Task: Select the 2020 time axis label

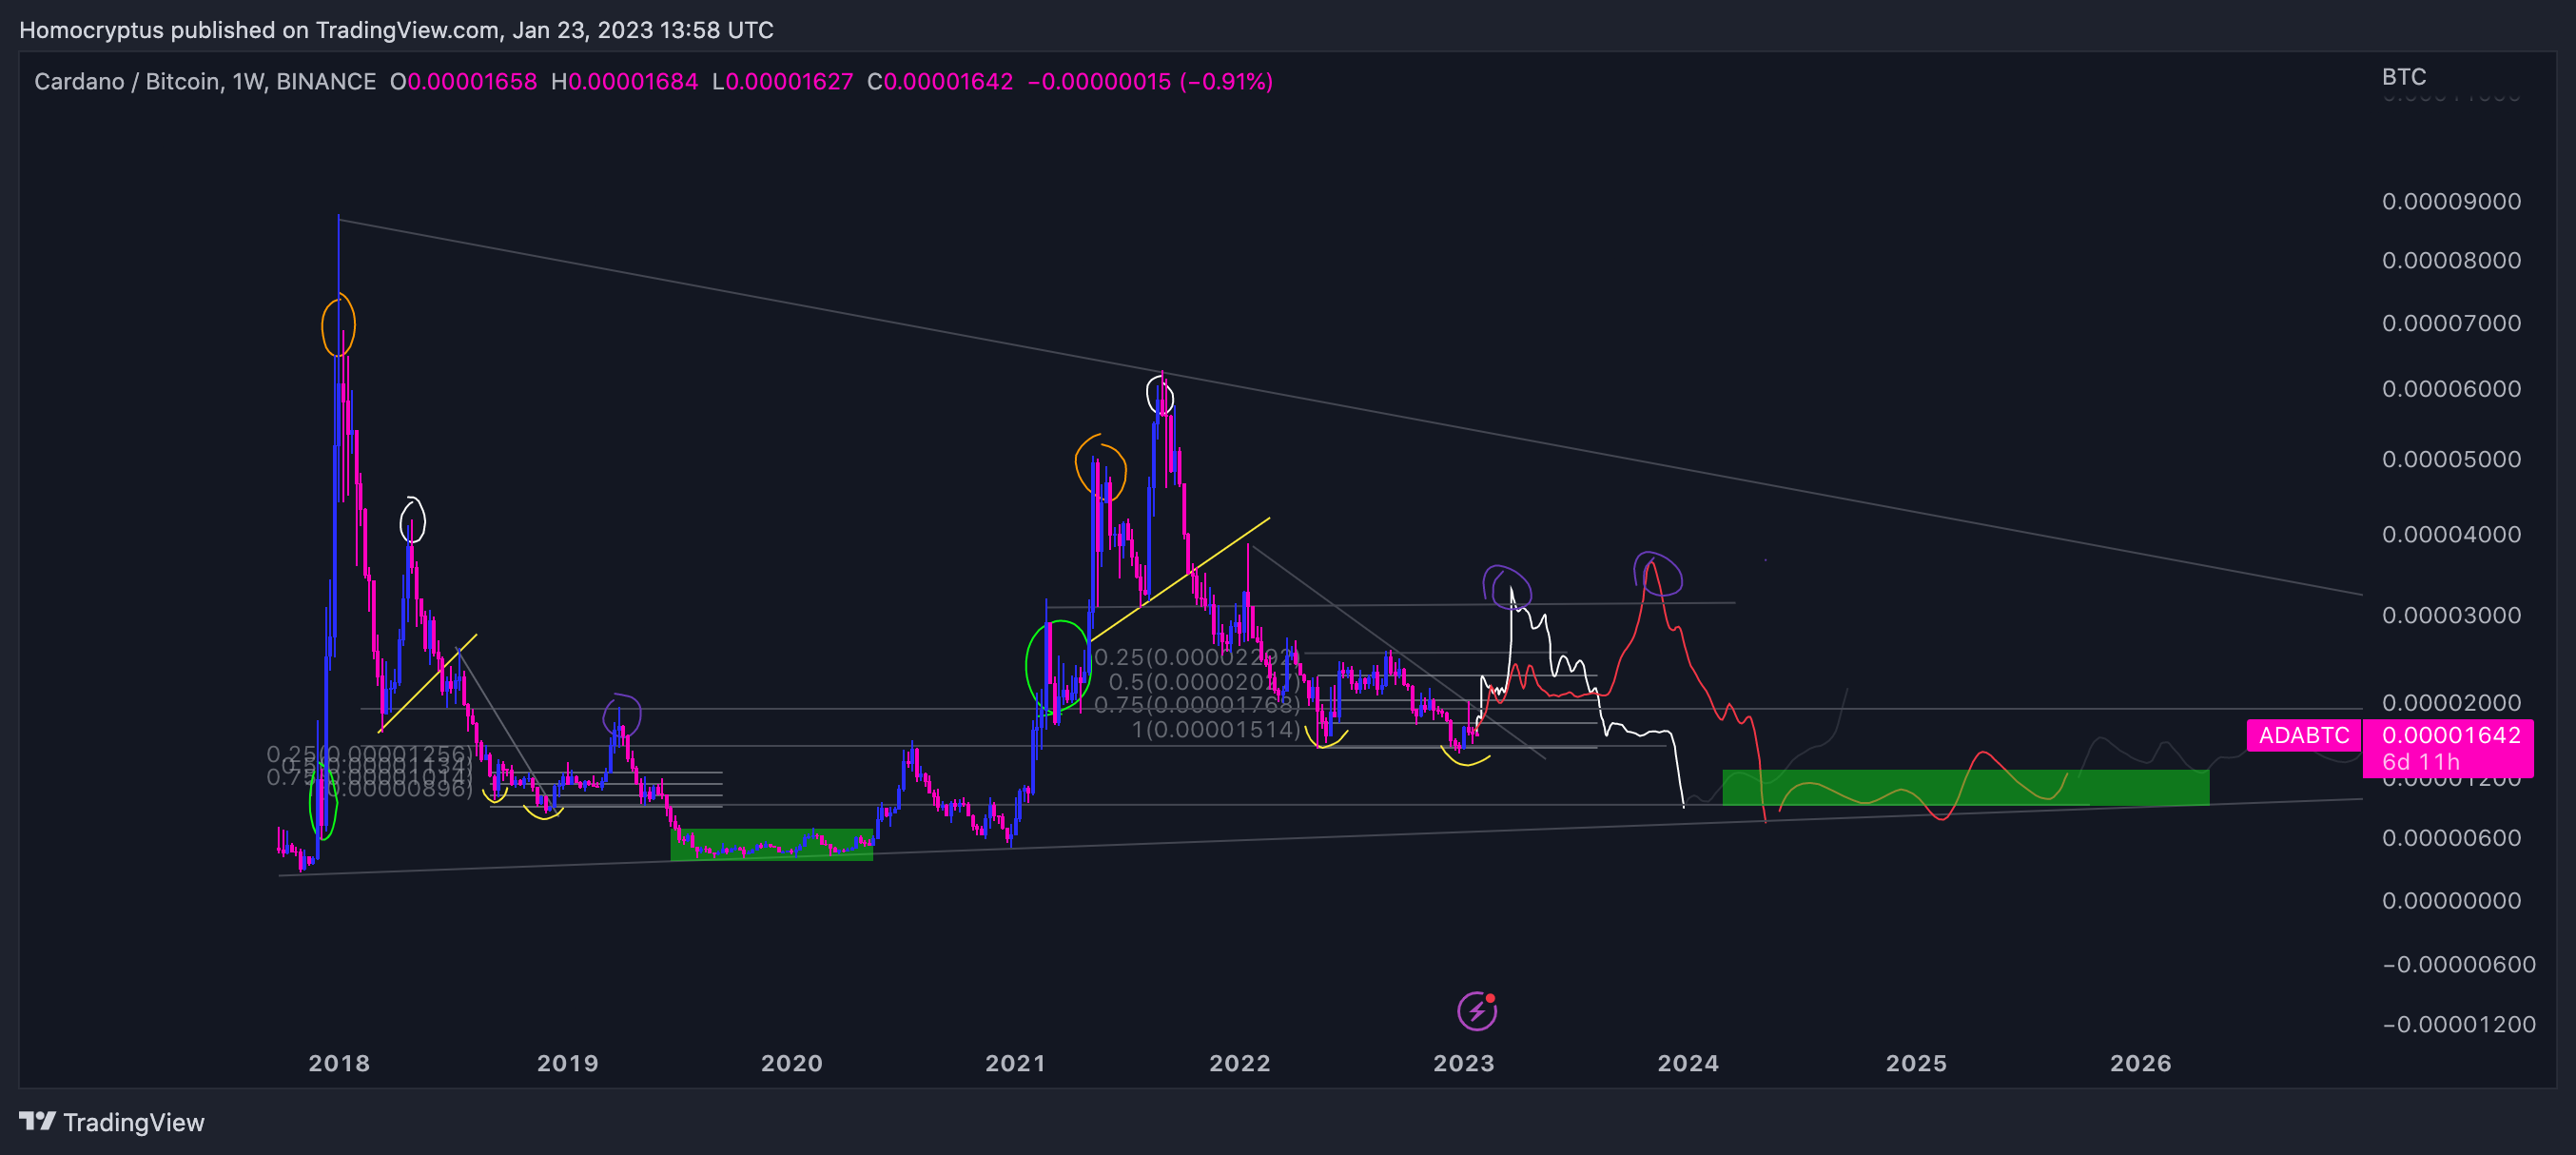Action: point(791,1063)
